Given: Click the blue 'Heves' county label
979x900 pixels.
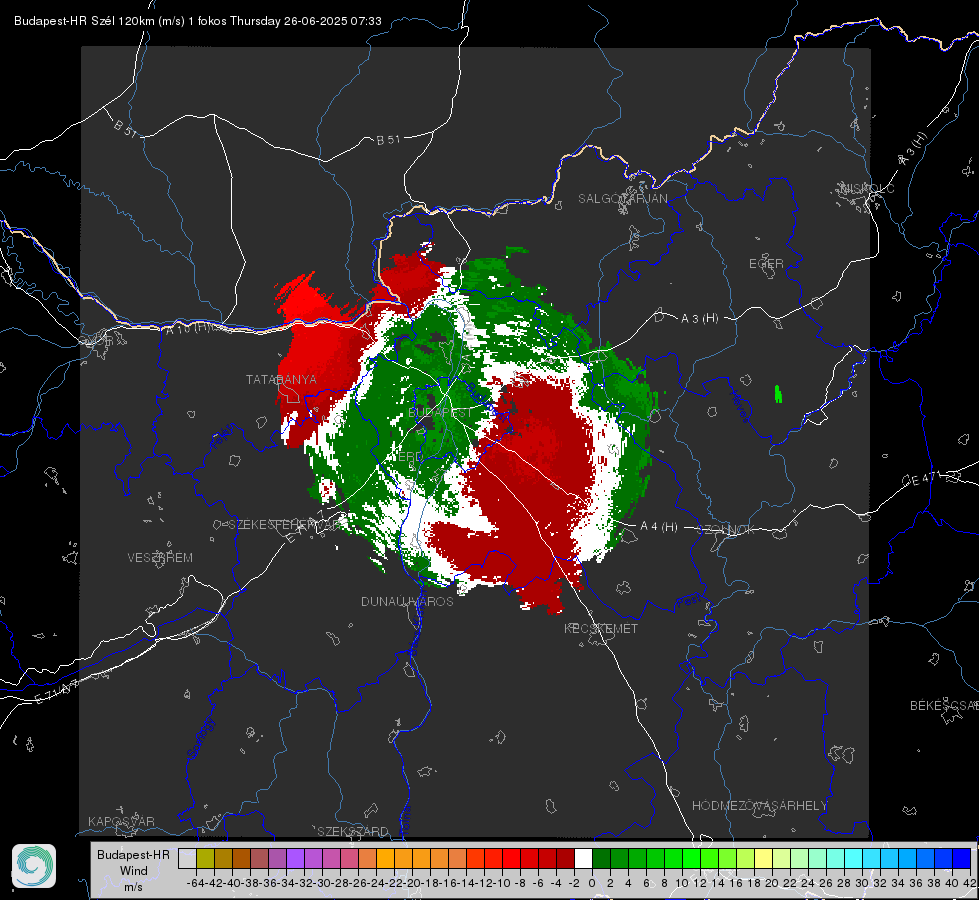Looking at the screenshot, I should 739,406.
